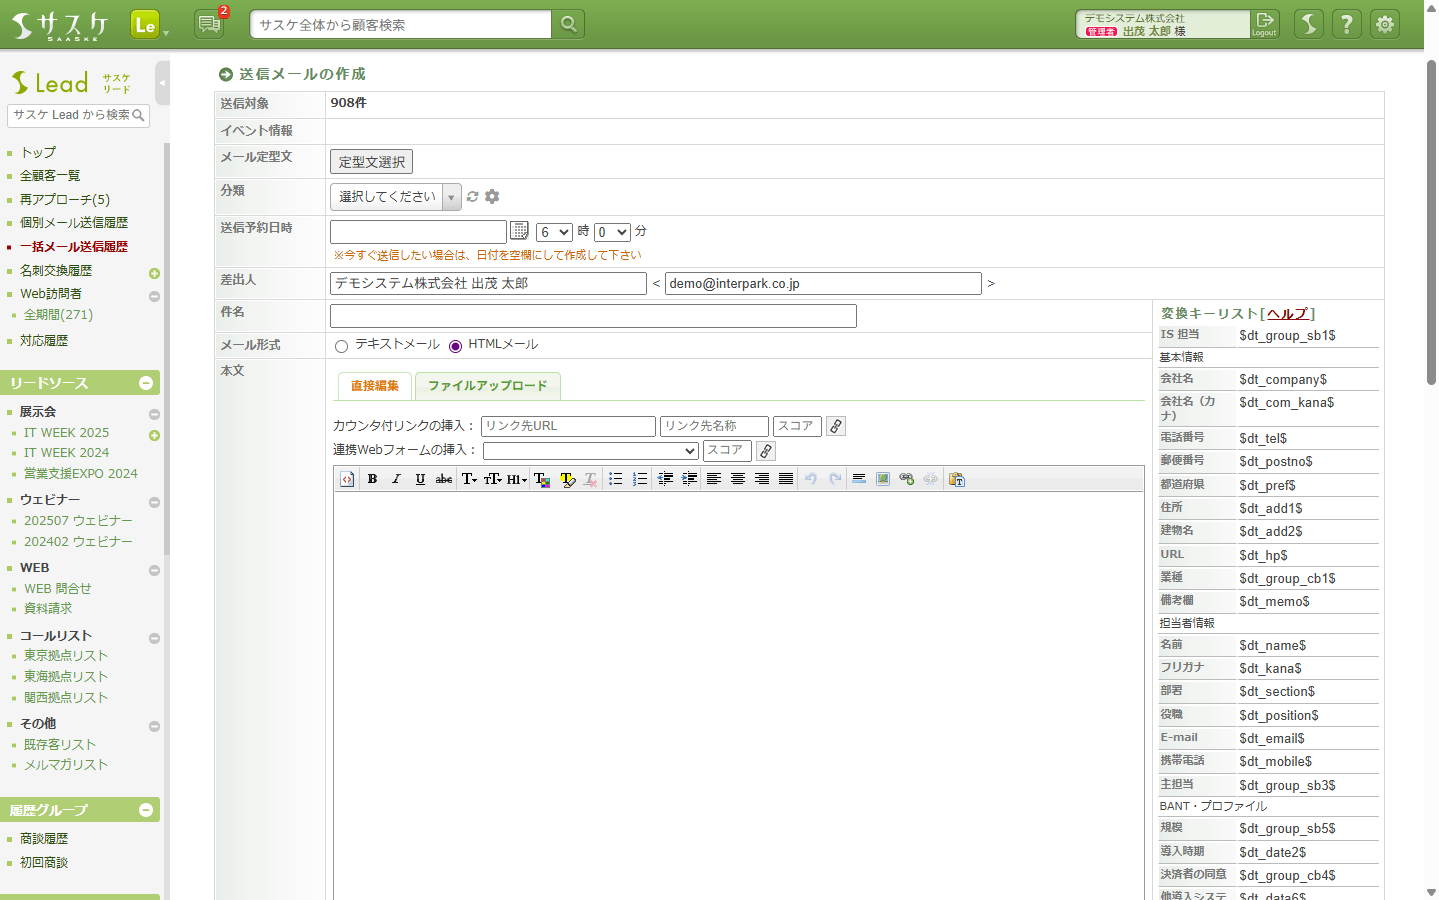
Task: Insert a bulleted list in the editor
Action: click(x=616, y=479)
